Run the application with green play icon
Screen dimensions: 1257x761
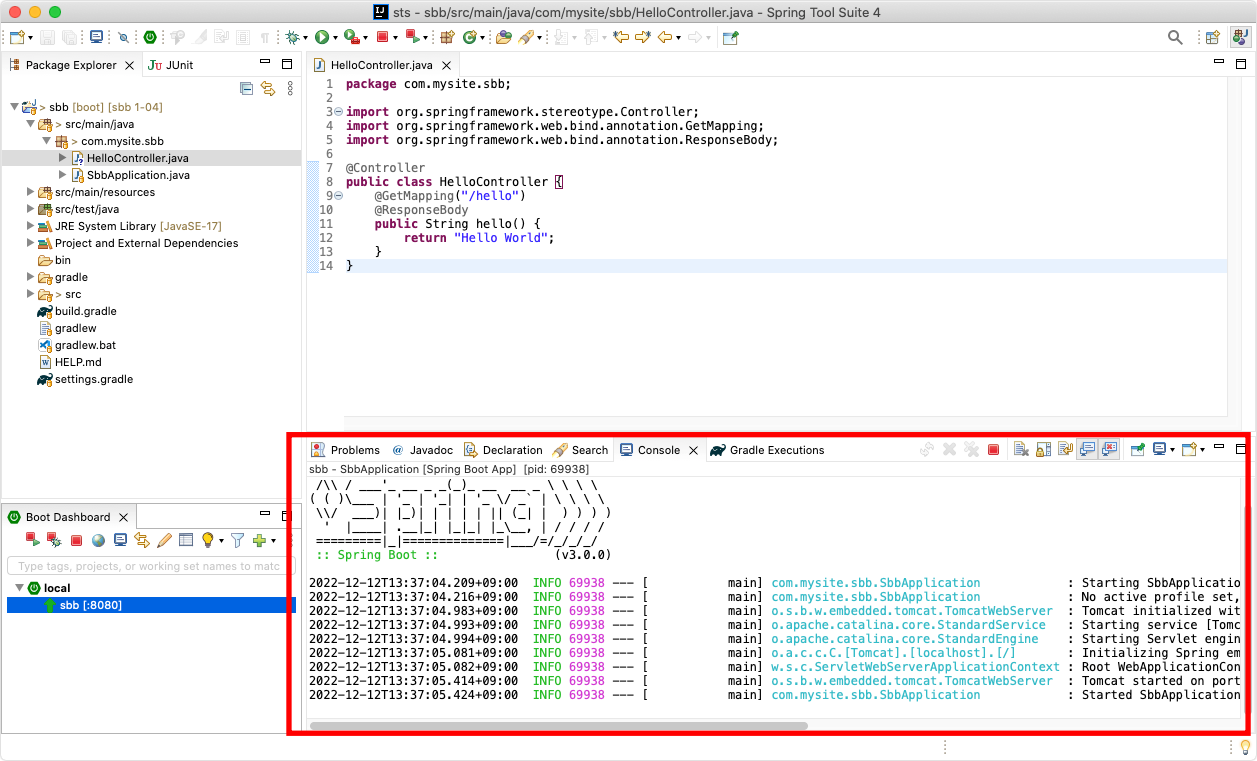(x=321, y=37)
